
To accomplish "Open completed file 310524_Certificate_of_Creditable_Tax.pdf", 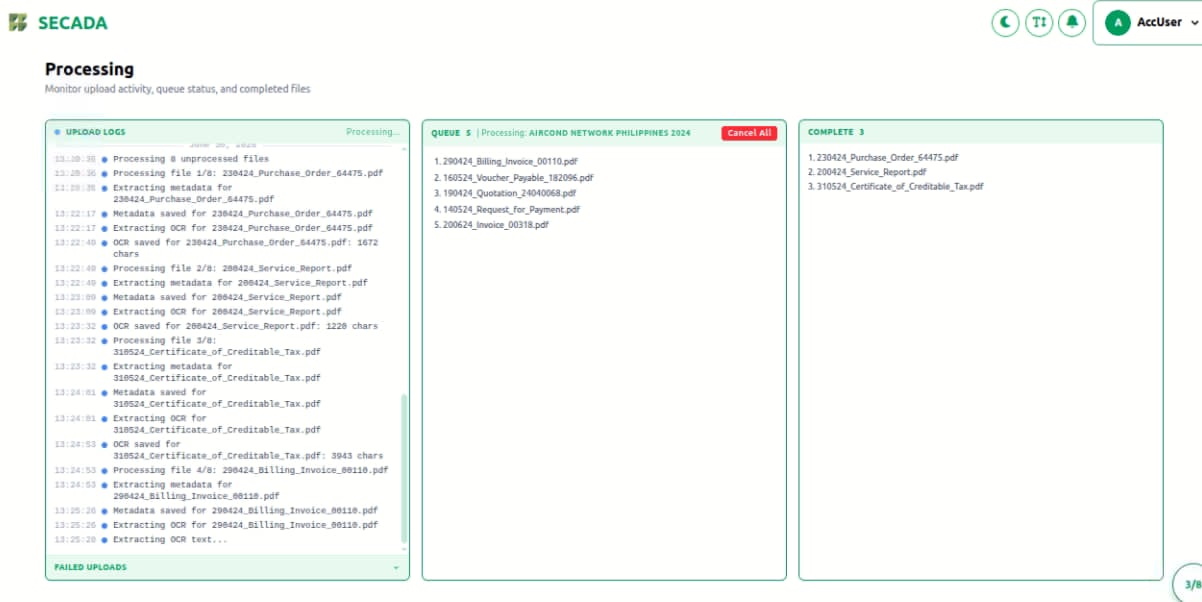I will tap(896, 186).
